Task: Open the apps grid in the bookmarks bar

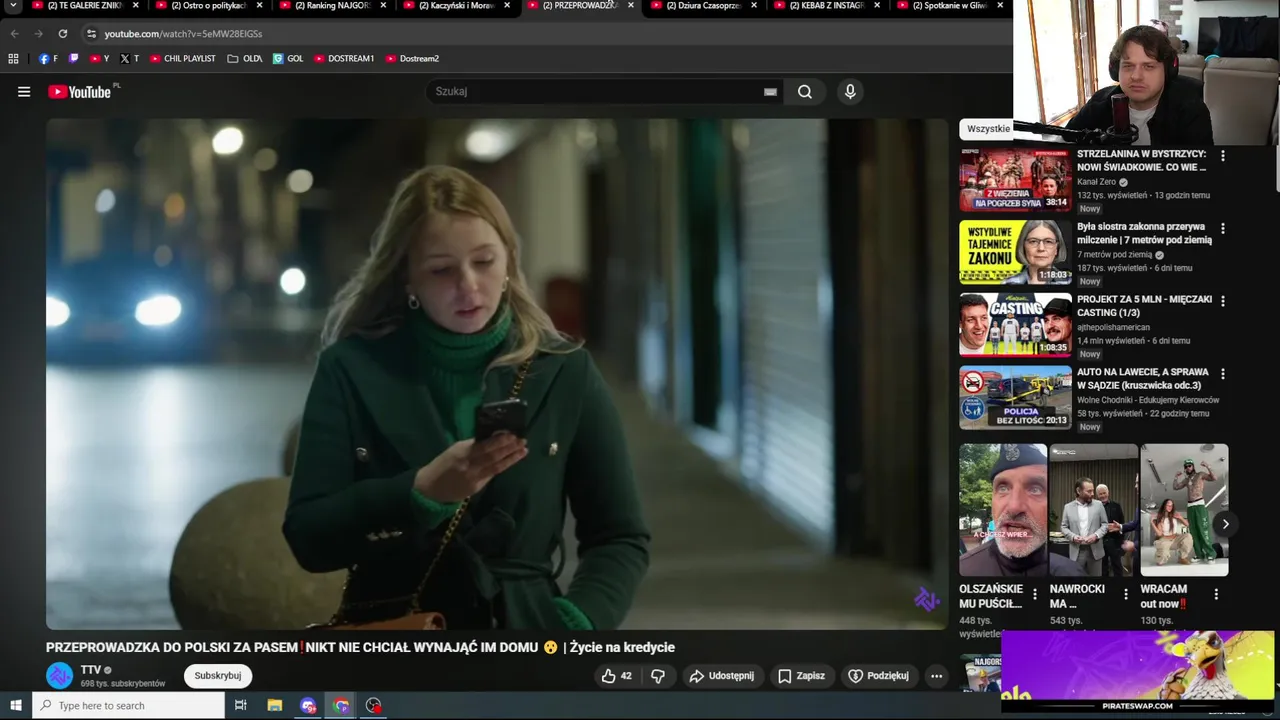Action: point(13,59)
